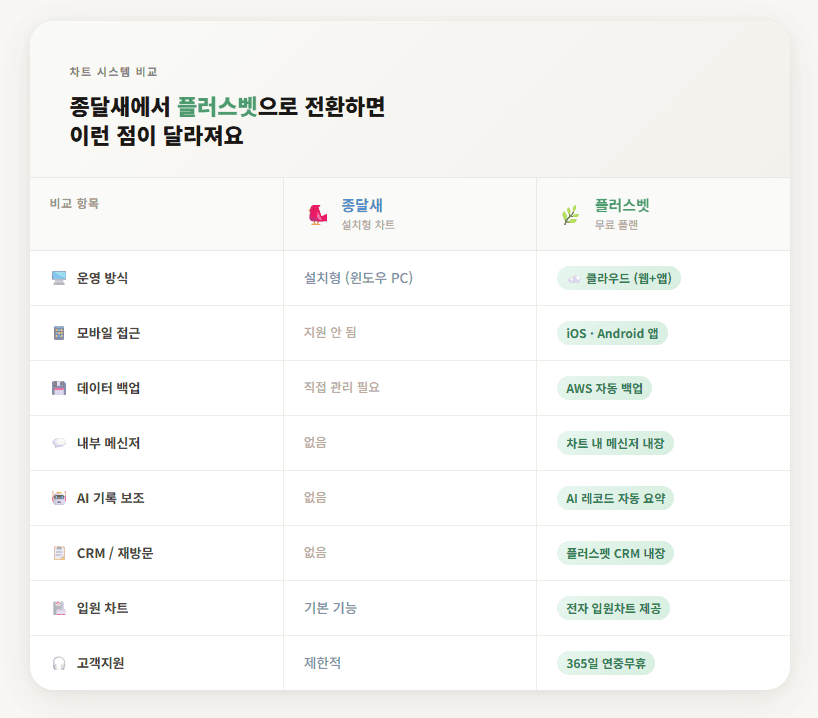Click 없음 in the AI 기록 보조 row

coord(315,497)
